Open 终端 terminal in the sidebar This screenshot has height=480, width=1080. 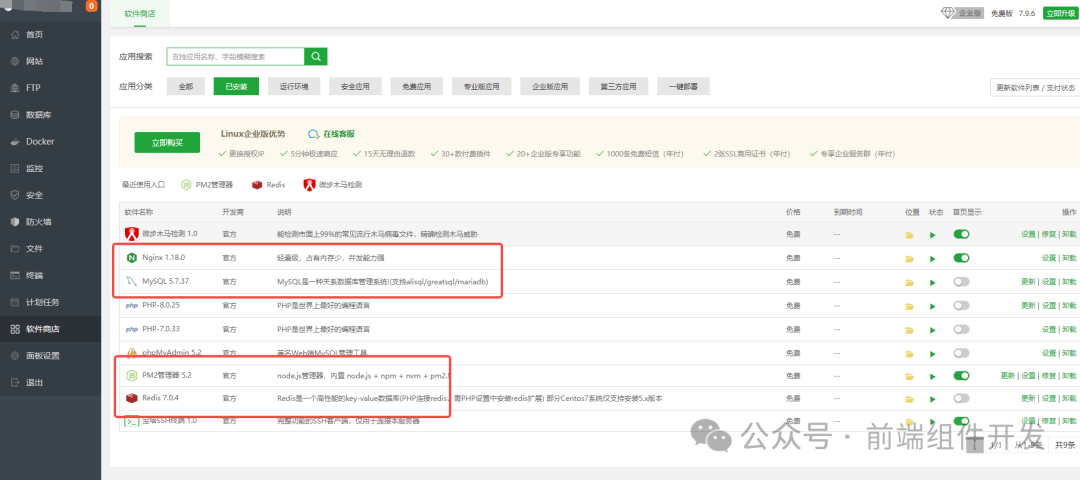point(34,275)
